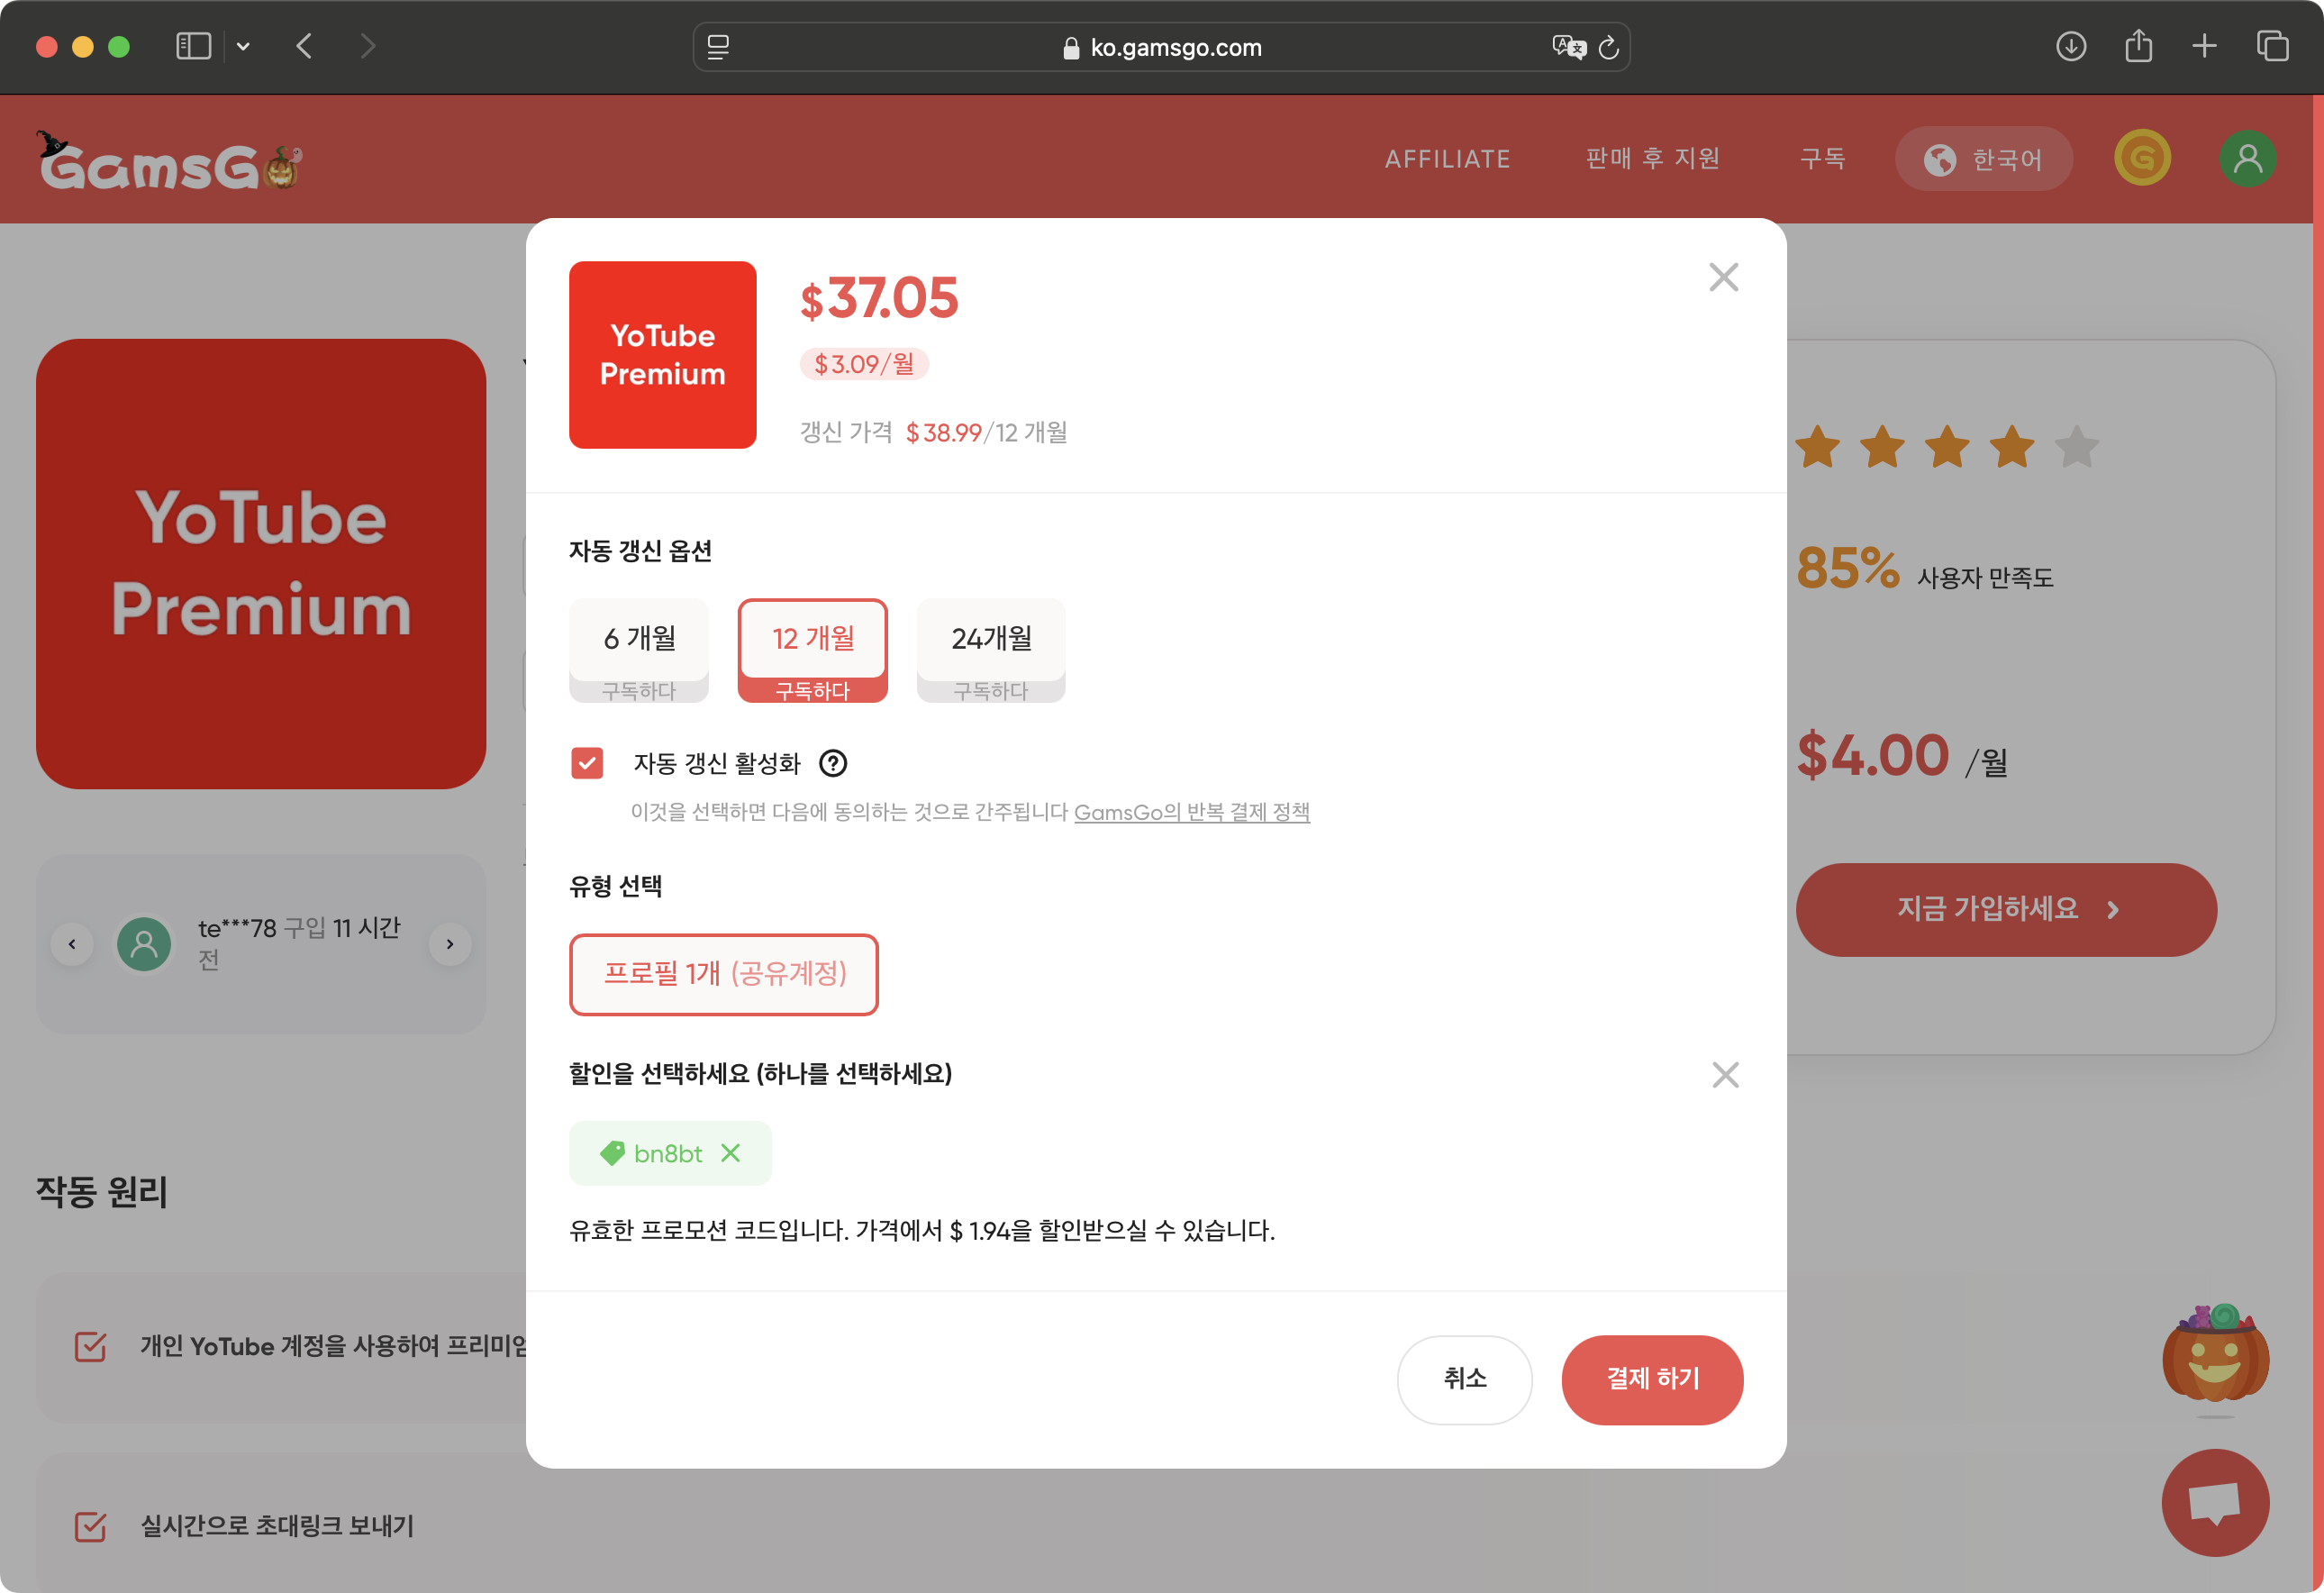Click the translate page icon in address bar
The height and width of the screenshot is (1593, 2324).
1568,47
